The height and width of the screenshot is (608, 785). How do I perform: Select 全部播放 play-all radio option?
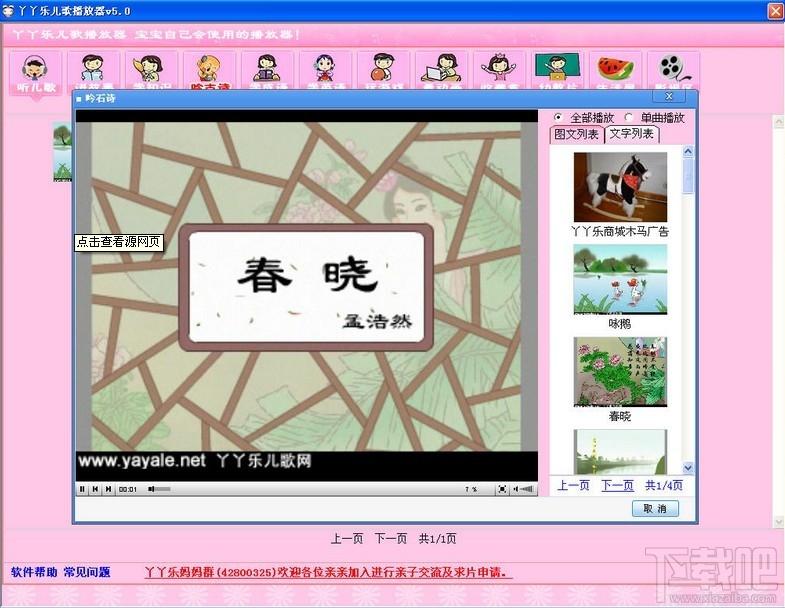coord(558,117)
